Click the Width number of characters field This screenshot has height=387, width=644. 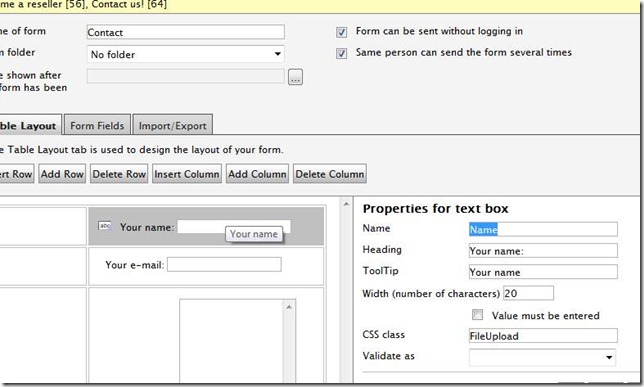[528, 293]
